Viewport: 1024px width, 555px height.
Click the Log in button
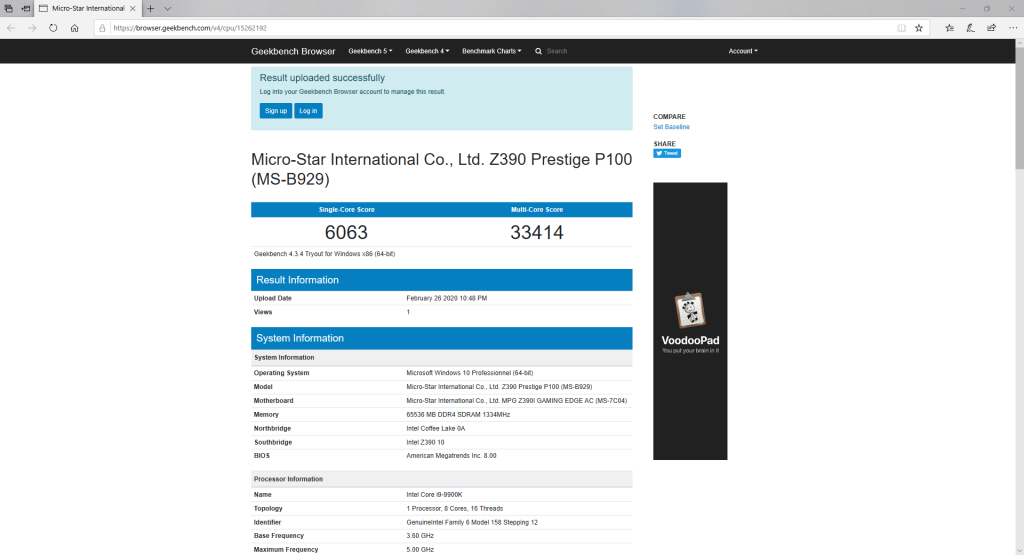click(x=308, y=111)
